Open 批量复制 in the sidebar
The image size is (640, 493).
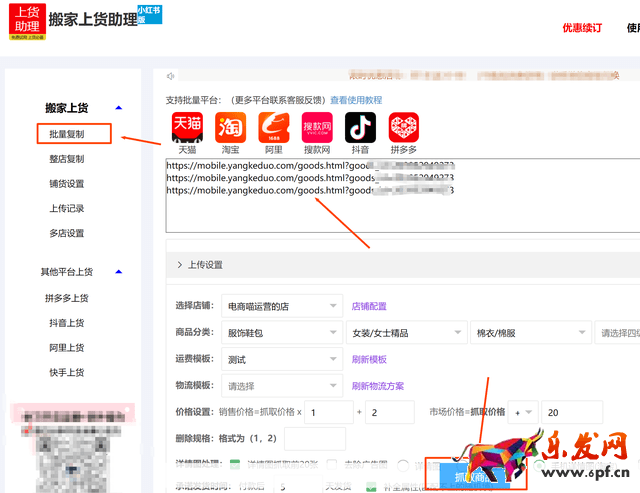[x=67, y=133]
